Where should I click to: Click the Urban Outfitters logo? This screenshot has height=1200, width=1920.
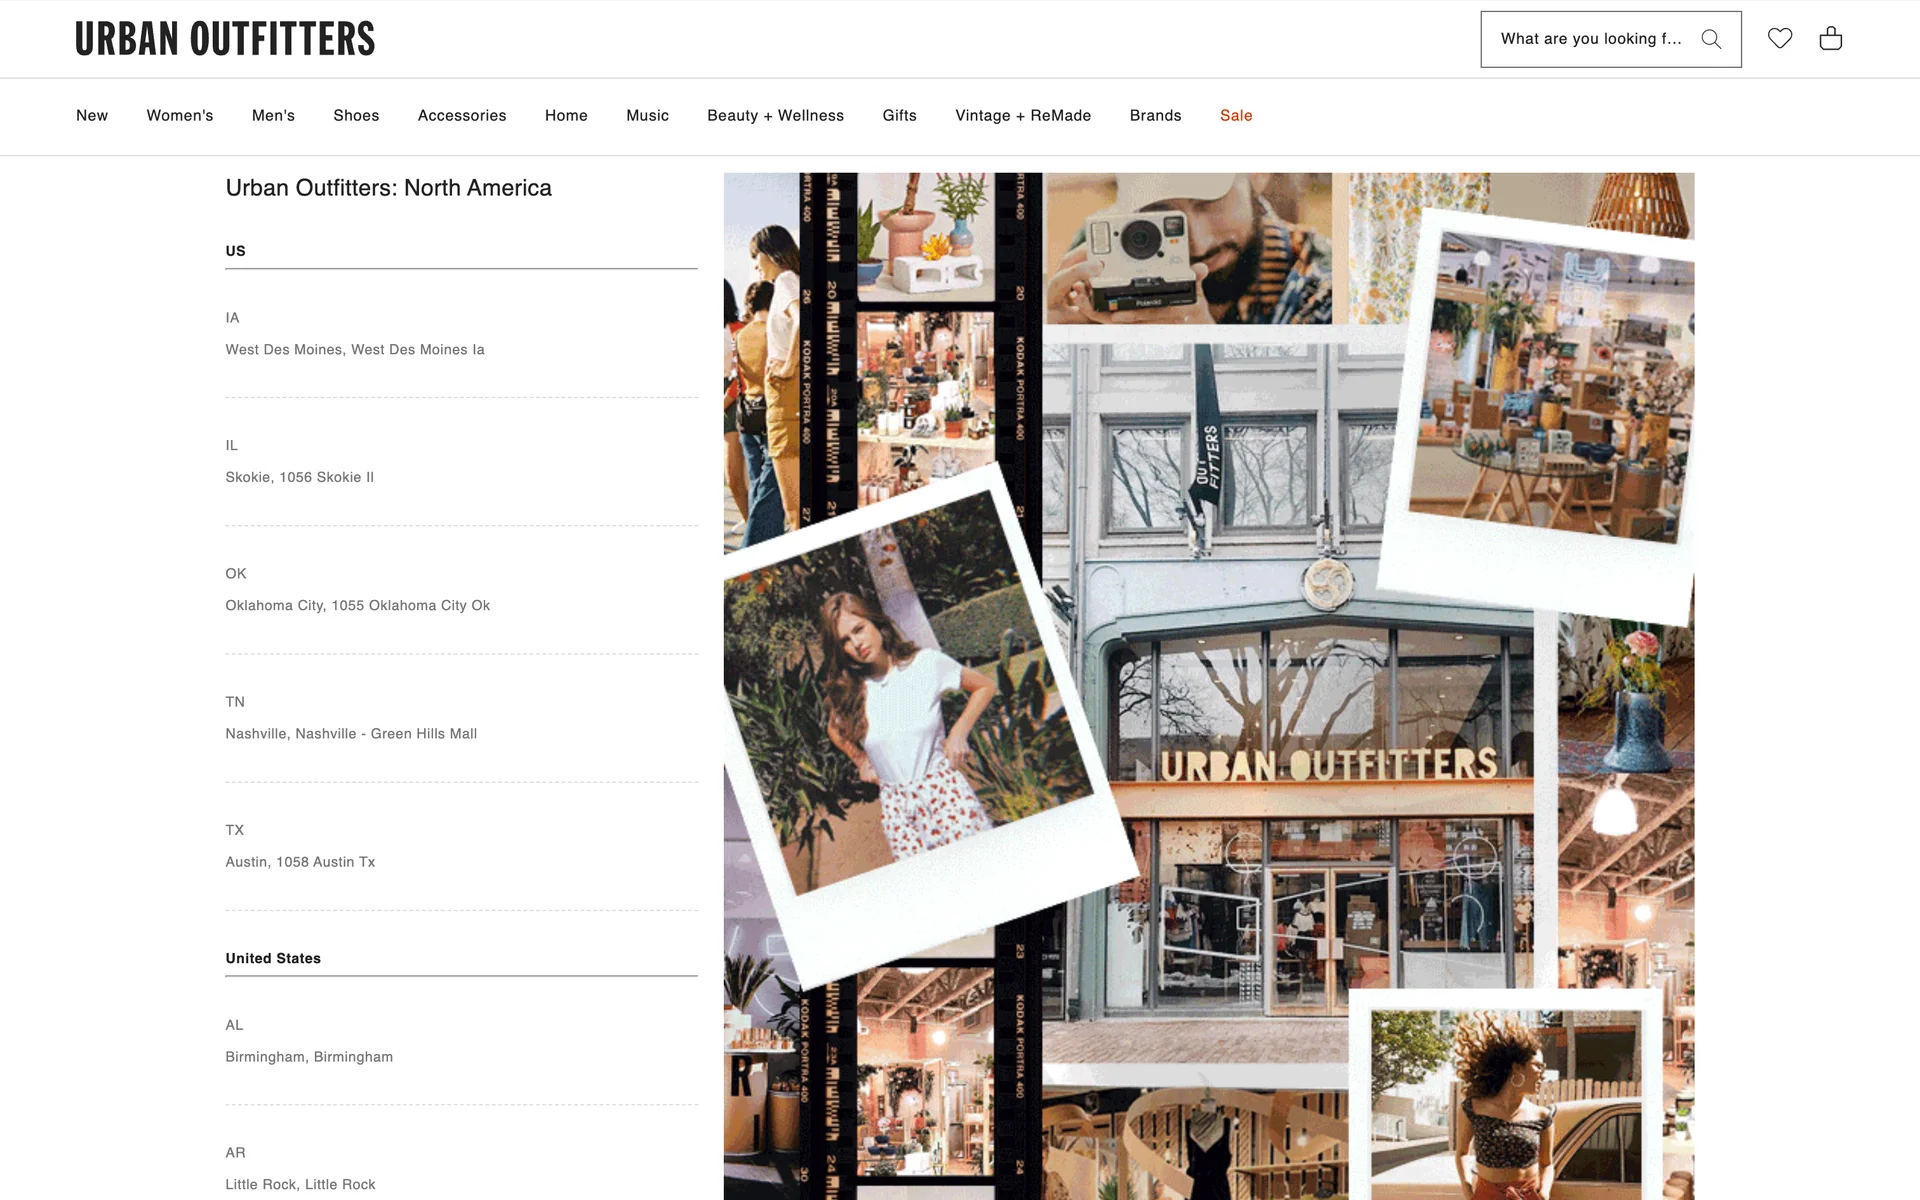225,39
